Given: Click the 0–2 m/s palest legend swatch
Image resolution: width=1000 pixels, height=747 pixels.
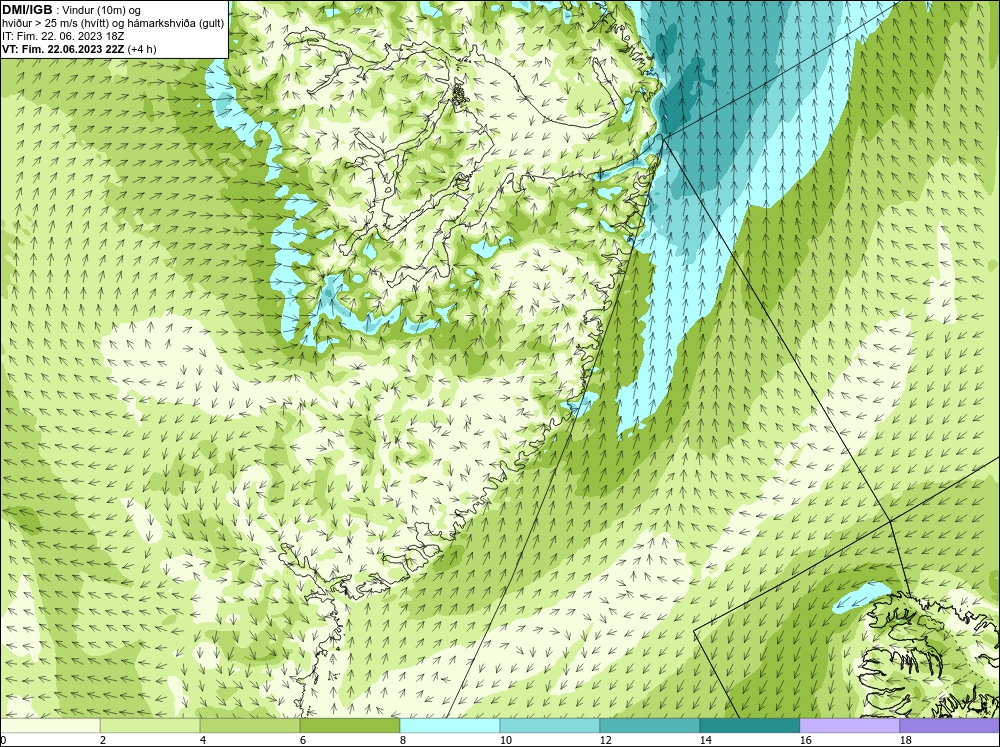Looking at the screenshot, I should tap(50, 726).
